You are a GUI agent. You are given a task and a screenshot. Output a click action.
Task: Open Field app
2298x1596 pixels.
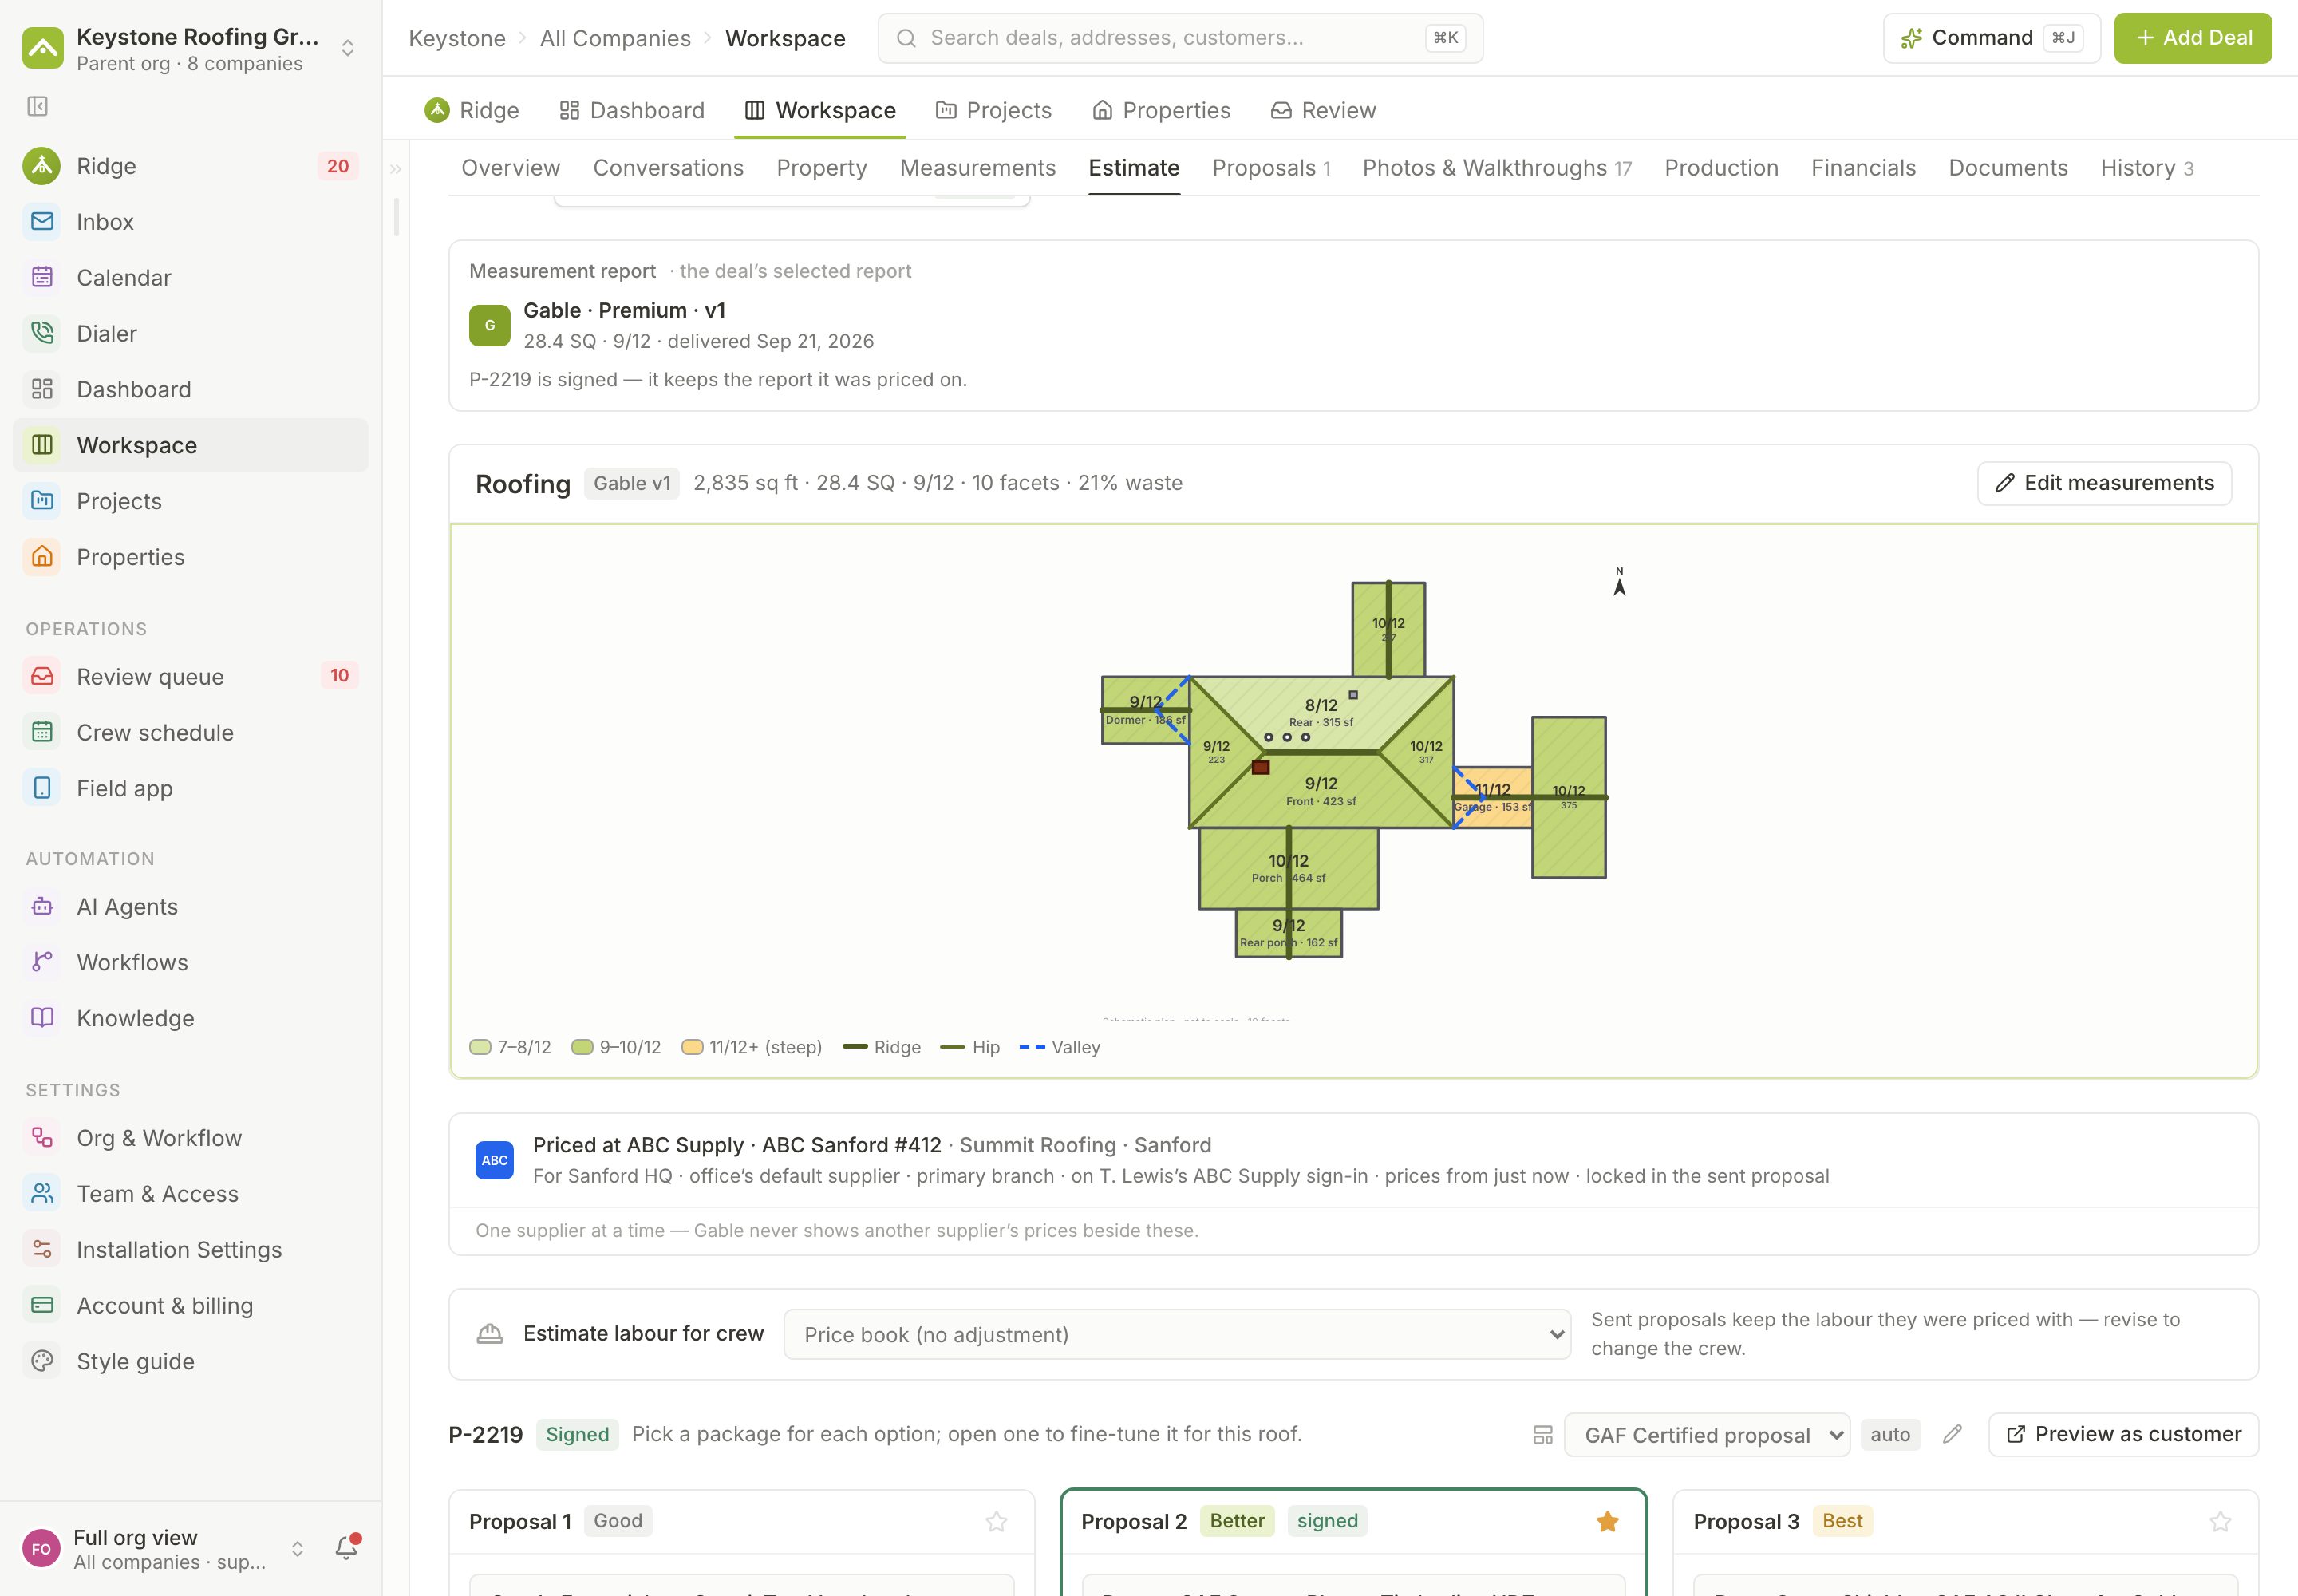[x=190, y=789]
